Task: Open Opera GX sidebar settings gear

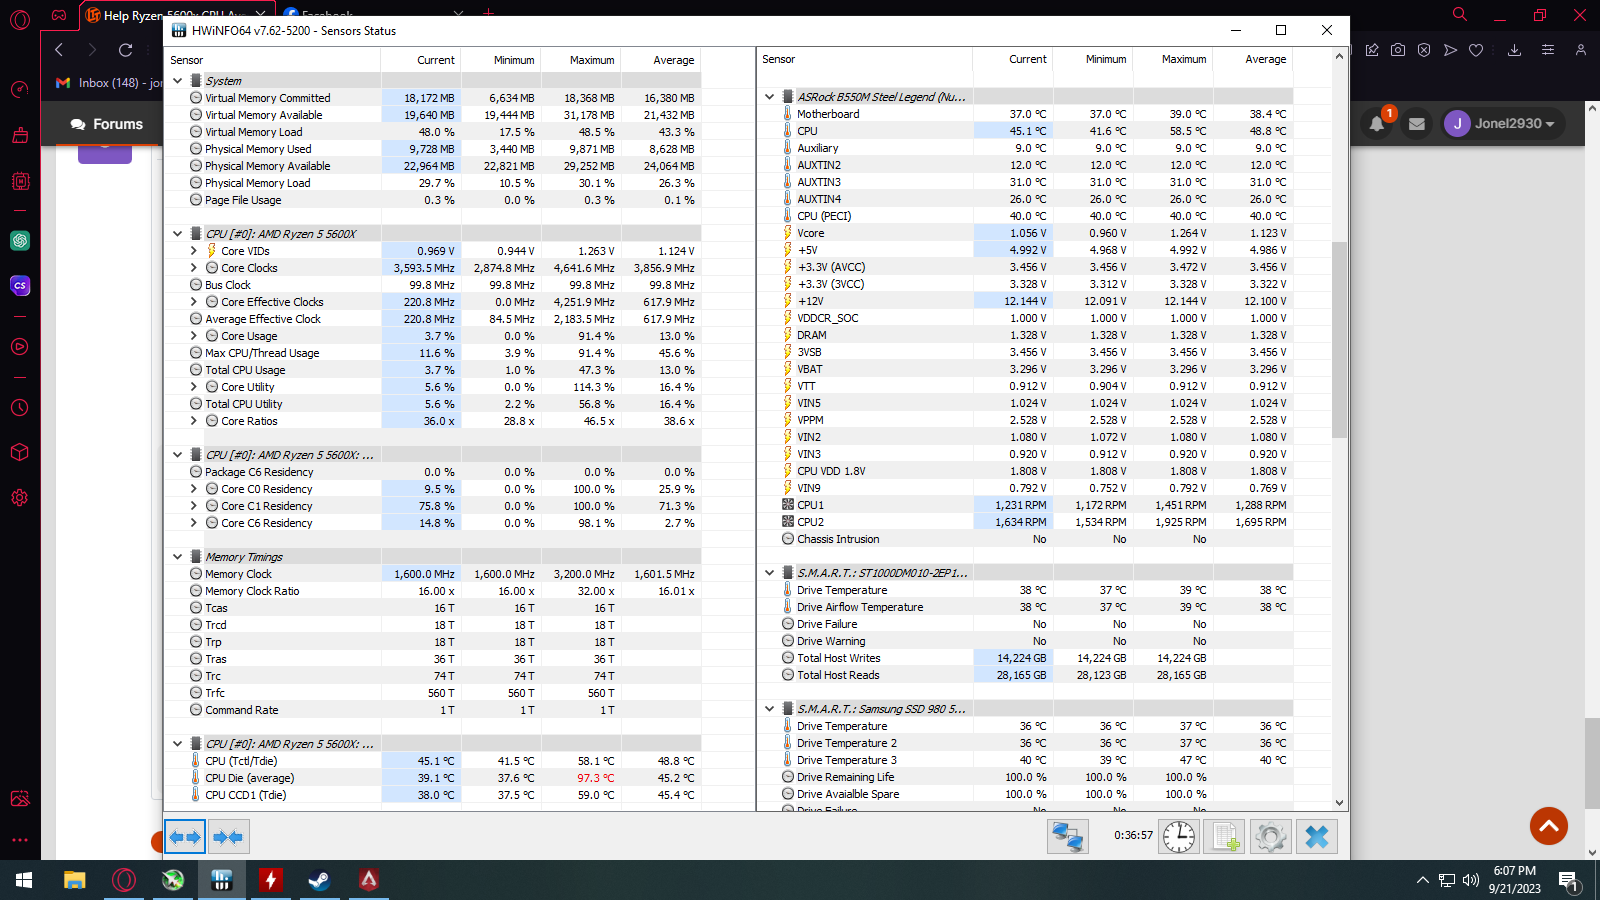Action: pyautogui.click(x=20, y=497)
